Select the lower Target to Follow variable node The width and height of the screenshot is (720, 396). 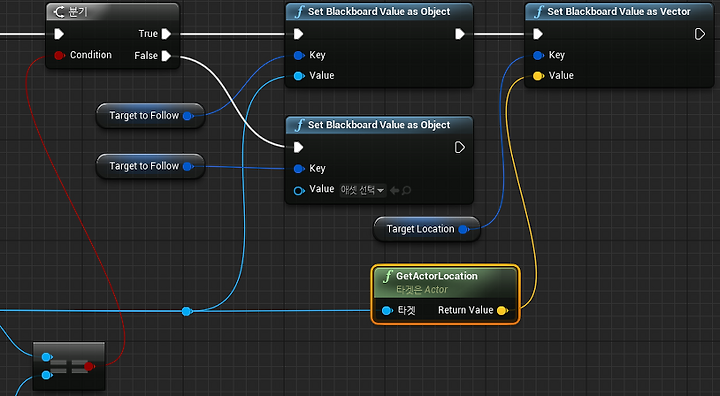pos(150,166)
